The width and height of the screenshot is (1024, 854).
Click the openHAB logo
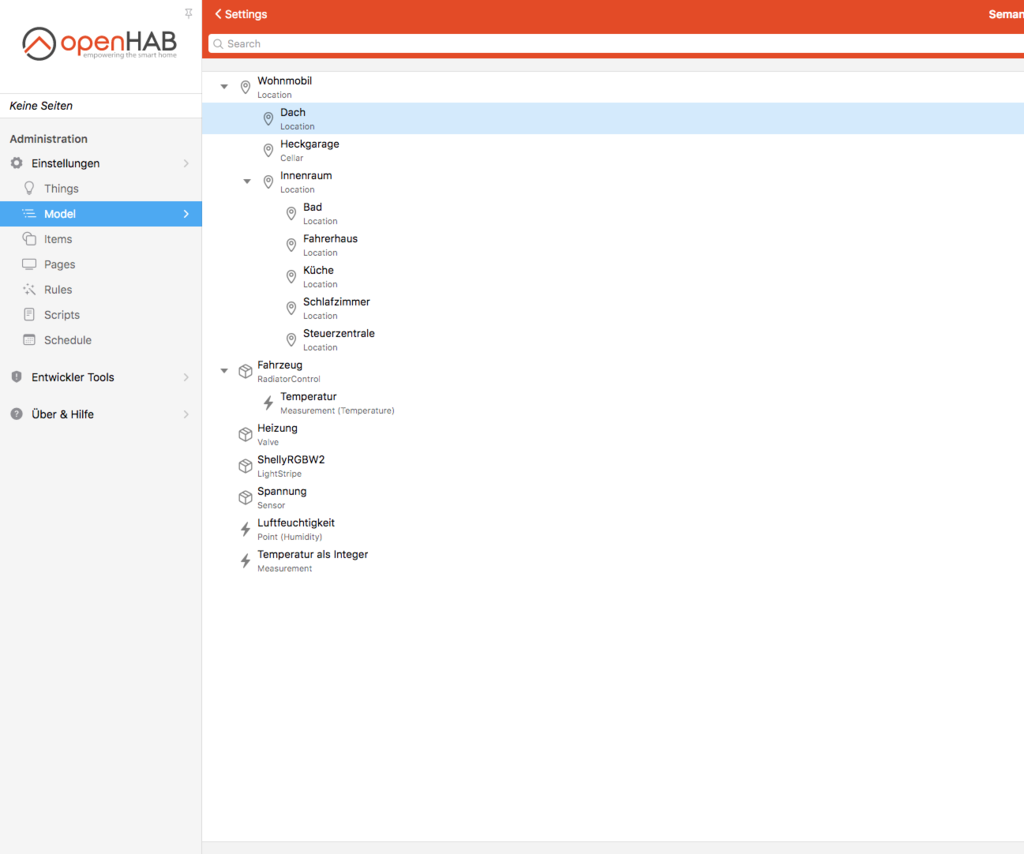coord(99,44)
